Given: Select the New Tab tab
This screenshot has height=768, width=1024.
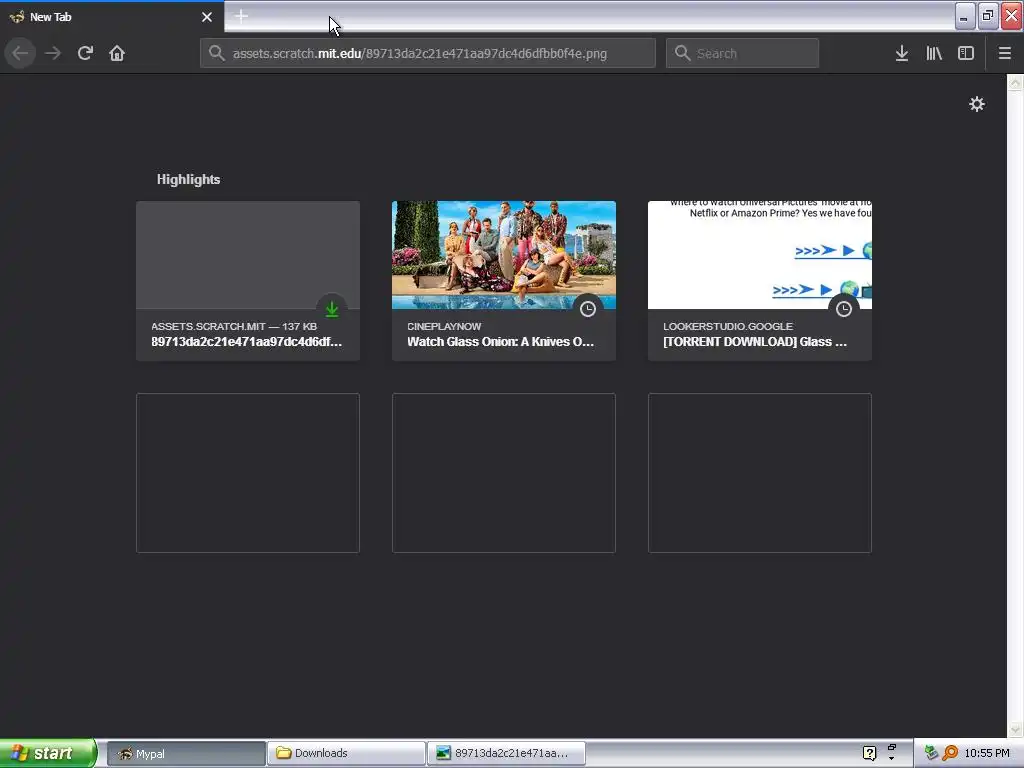Looking at the screenshot, I should coord(111,17).
